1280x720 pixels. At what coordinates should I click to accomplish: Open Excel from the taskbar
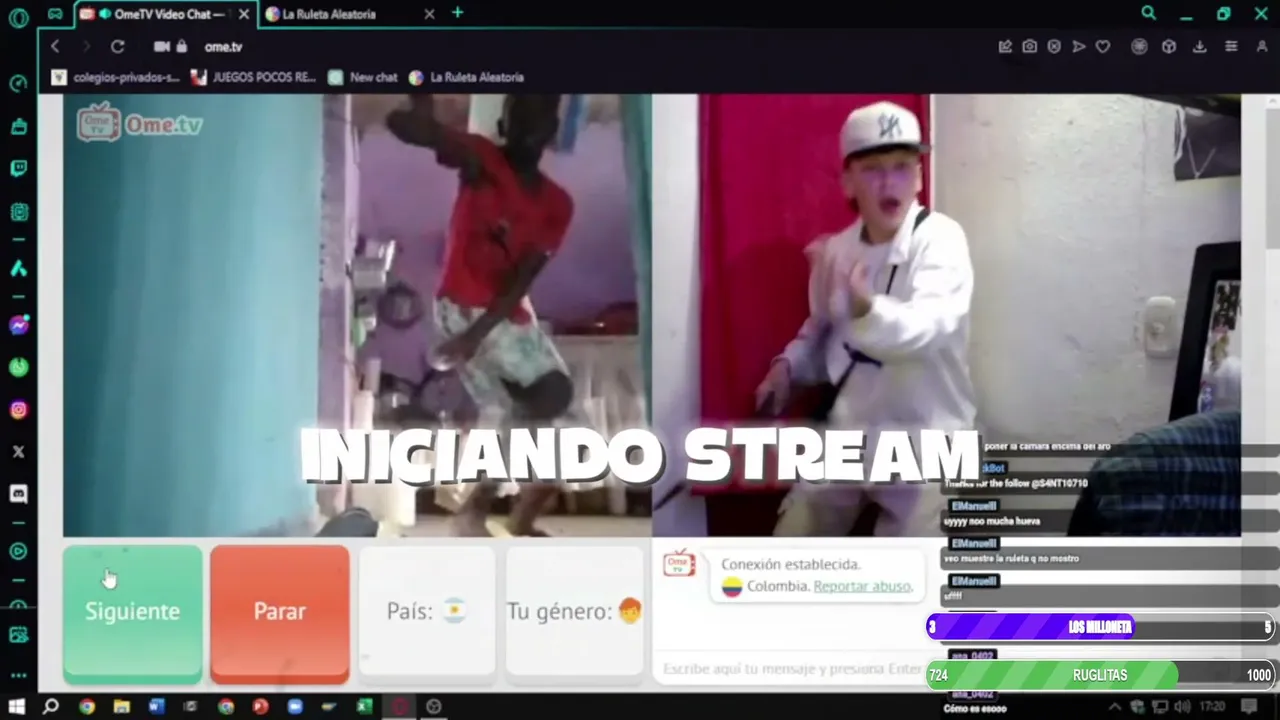(364, 707)
